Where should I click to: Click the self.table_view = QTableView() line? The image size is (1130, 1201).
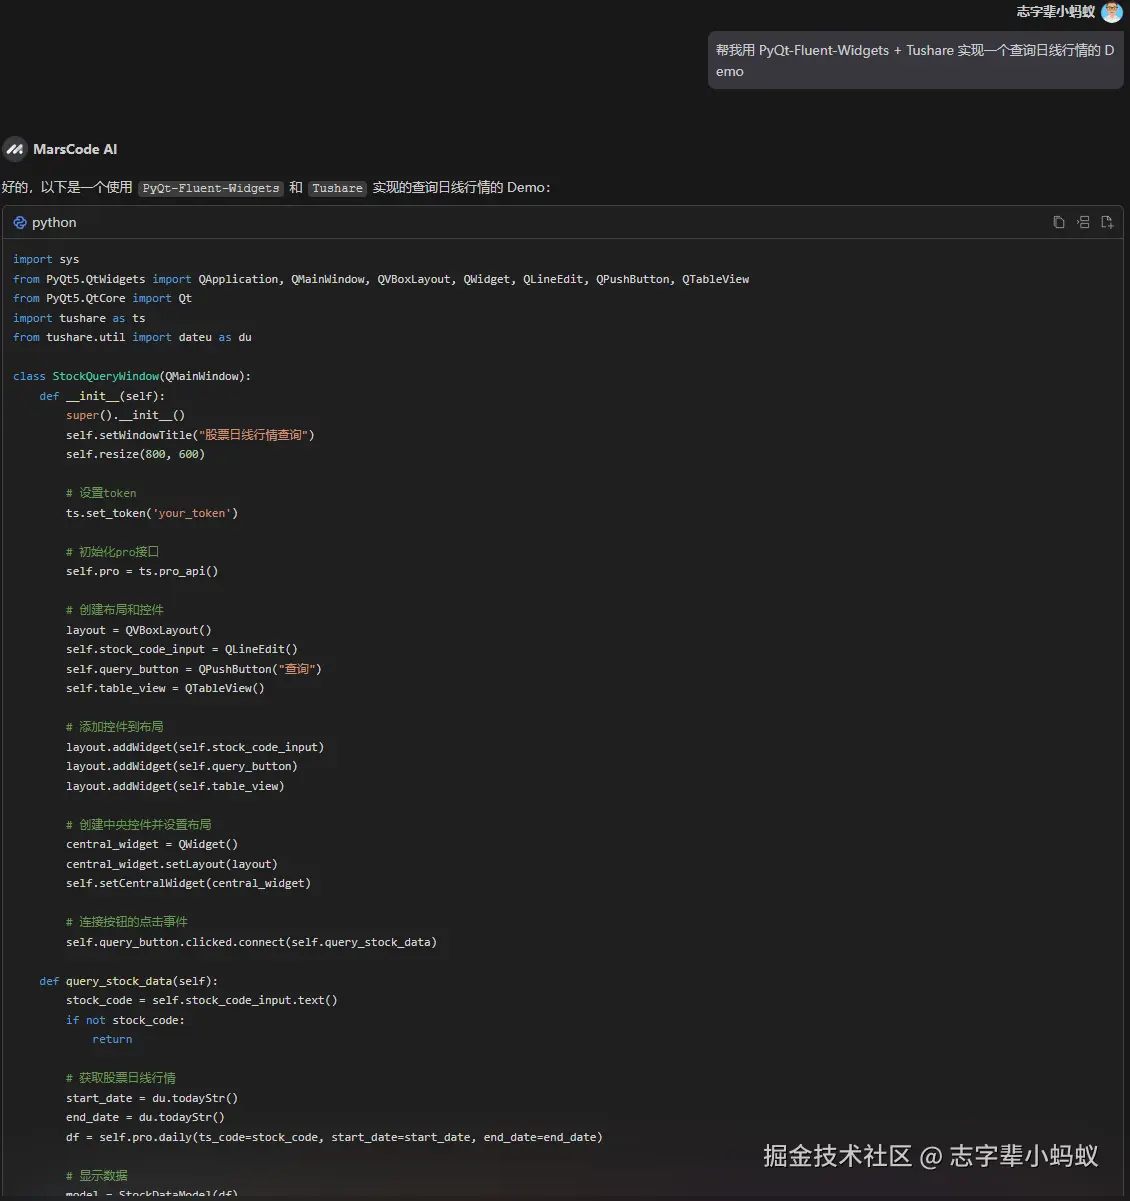[165, 688]
